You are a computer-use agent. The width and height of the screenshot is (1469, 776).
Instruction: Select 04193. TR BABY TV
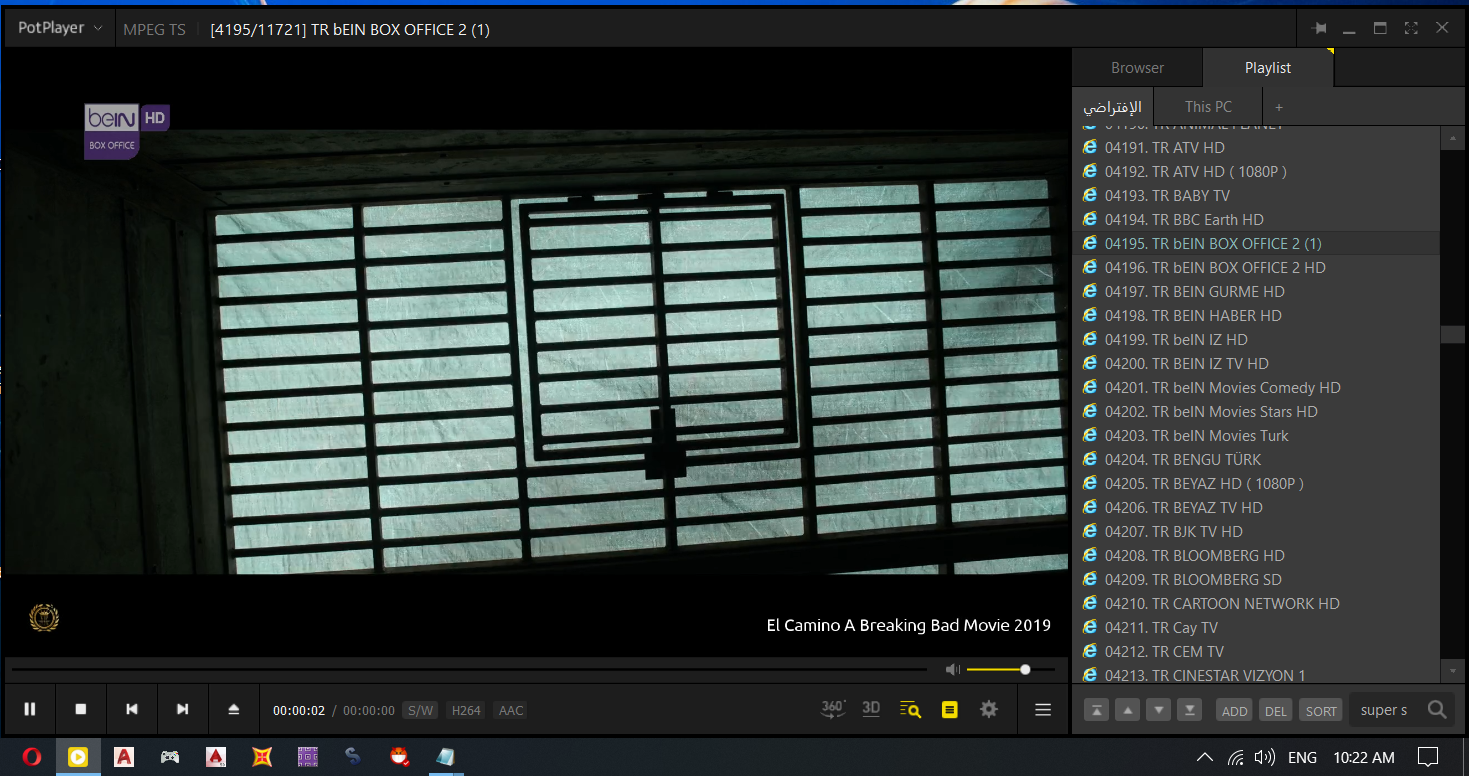(x=1256, y=195)
